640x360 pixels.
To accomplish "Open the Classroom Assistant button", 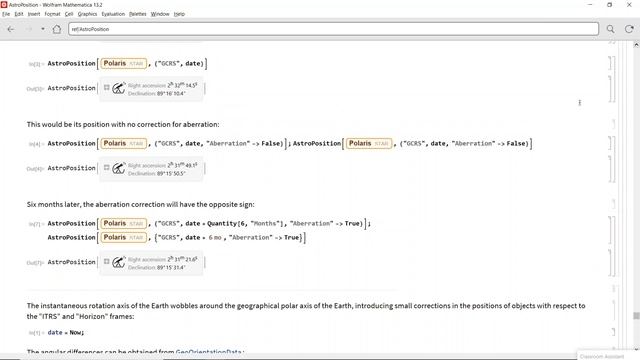I will tap(602, 356).
